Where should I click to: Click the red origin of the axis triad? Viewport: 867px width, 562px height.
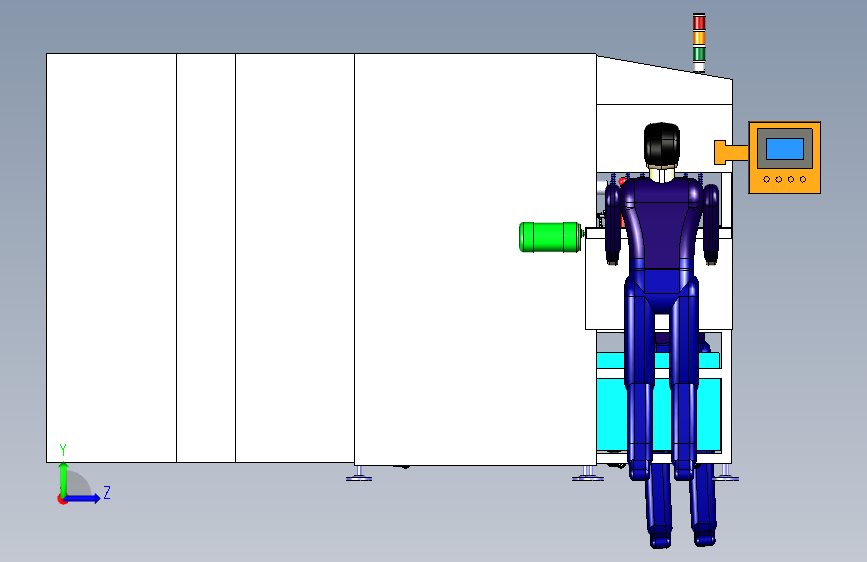click(x=62, y=499)
